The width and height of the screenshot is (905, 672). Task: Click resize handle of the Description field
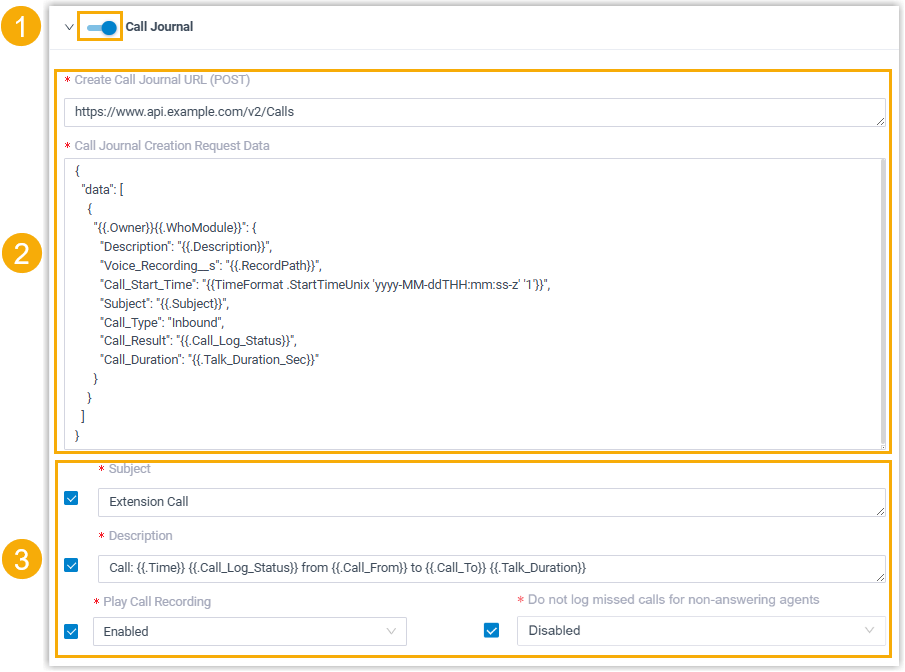[x=880, y=577]
